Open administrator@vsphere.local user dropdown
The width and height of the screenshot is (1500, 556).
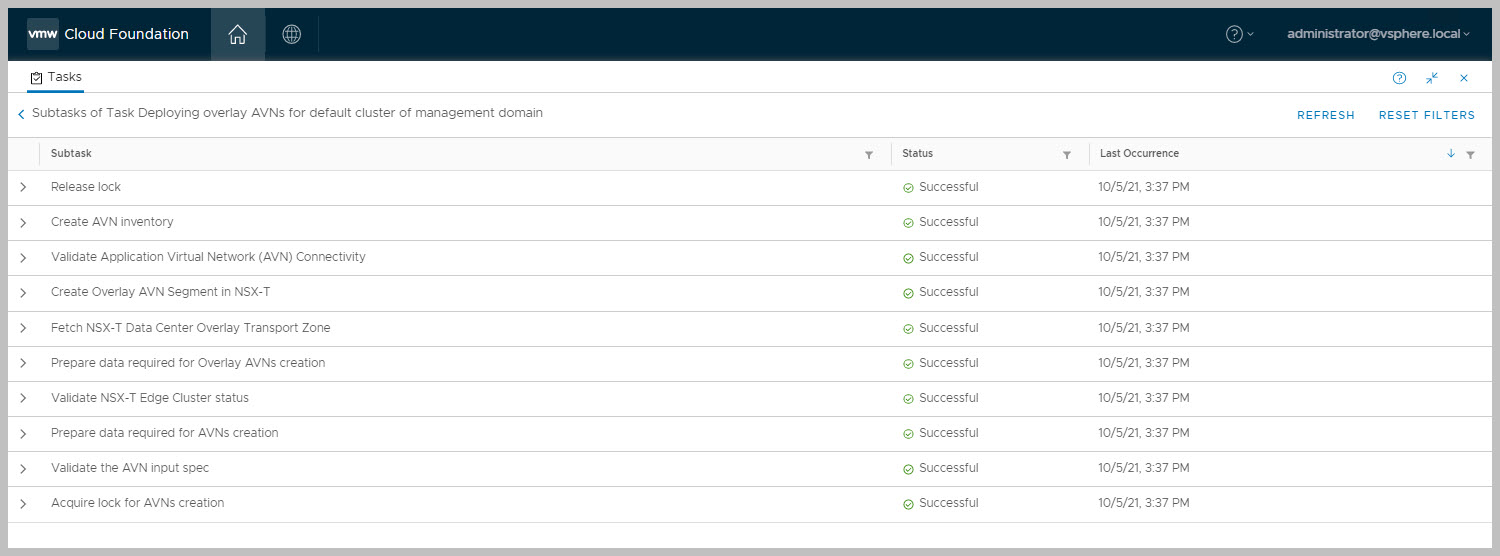click(1378, 34)
